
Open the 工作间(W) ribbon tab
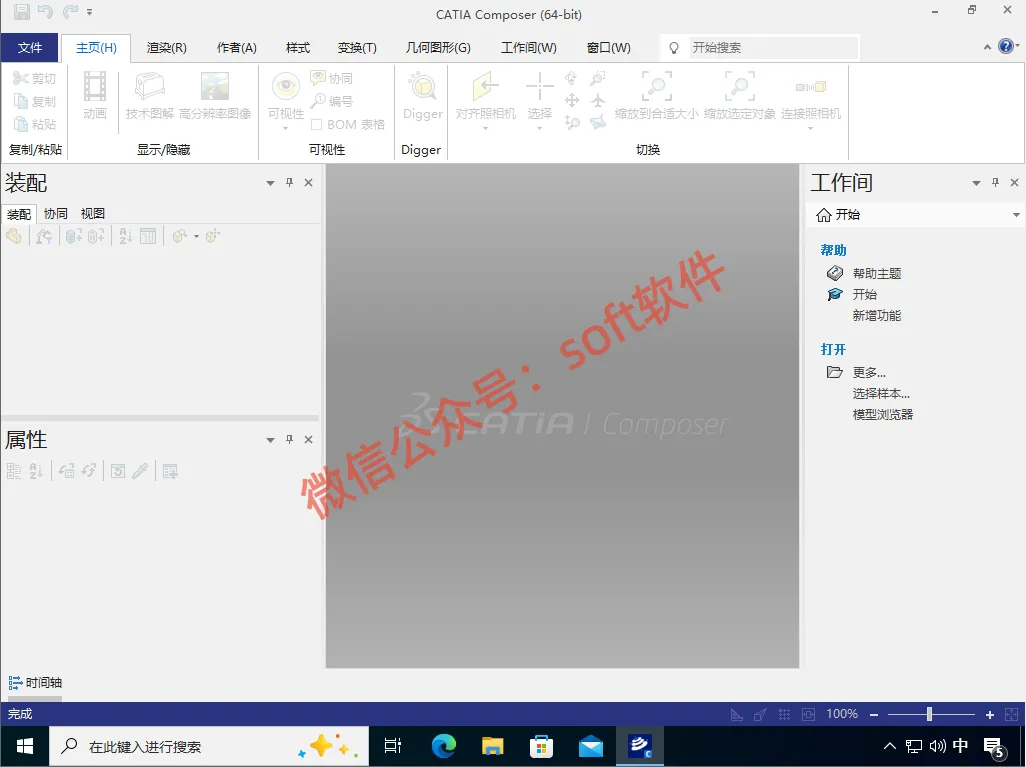point(529,48)
